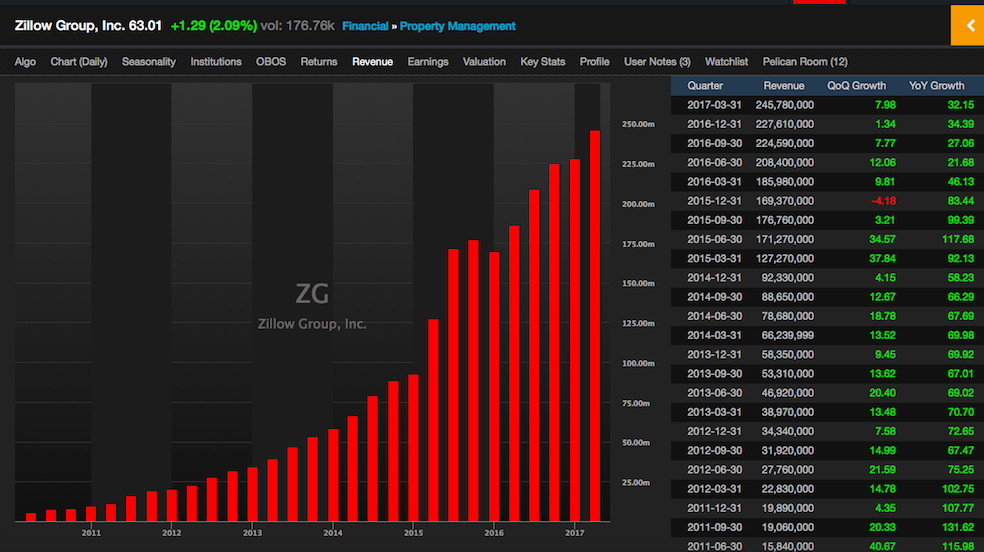Screen dimensions: 984x552
Task: Open Pelican Room (12) tab
Action: click(805, 61)
